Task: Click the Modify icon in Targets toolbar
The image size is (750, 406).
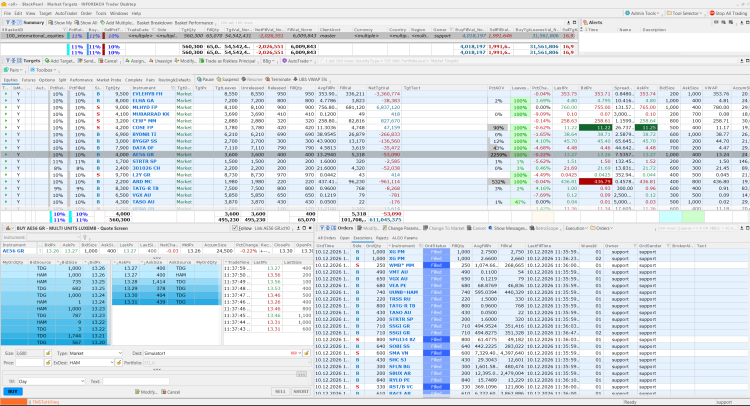Action: coord(177,61)
